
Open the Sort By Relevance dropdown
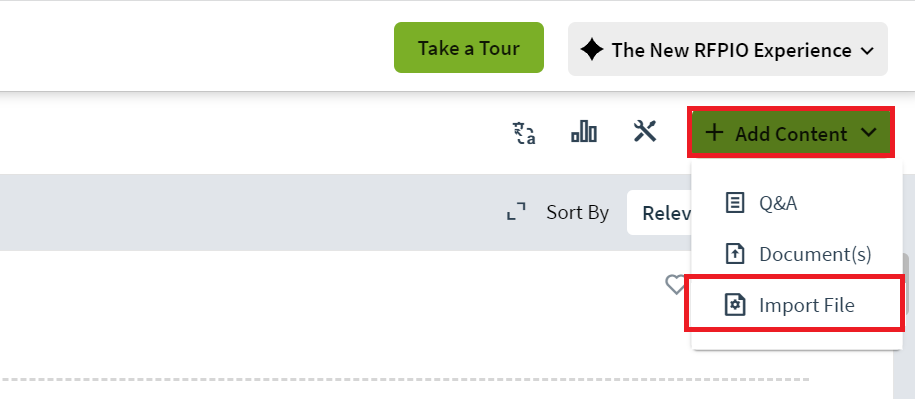[x=659, y=212]
